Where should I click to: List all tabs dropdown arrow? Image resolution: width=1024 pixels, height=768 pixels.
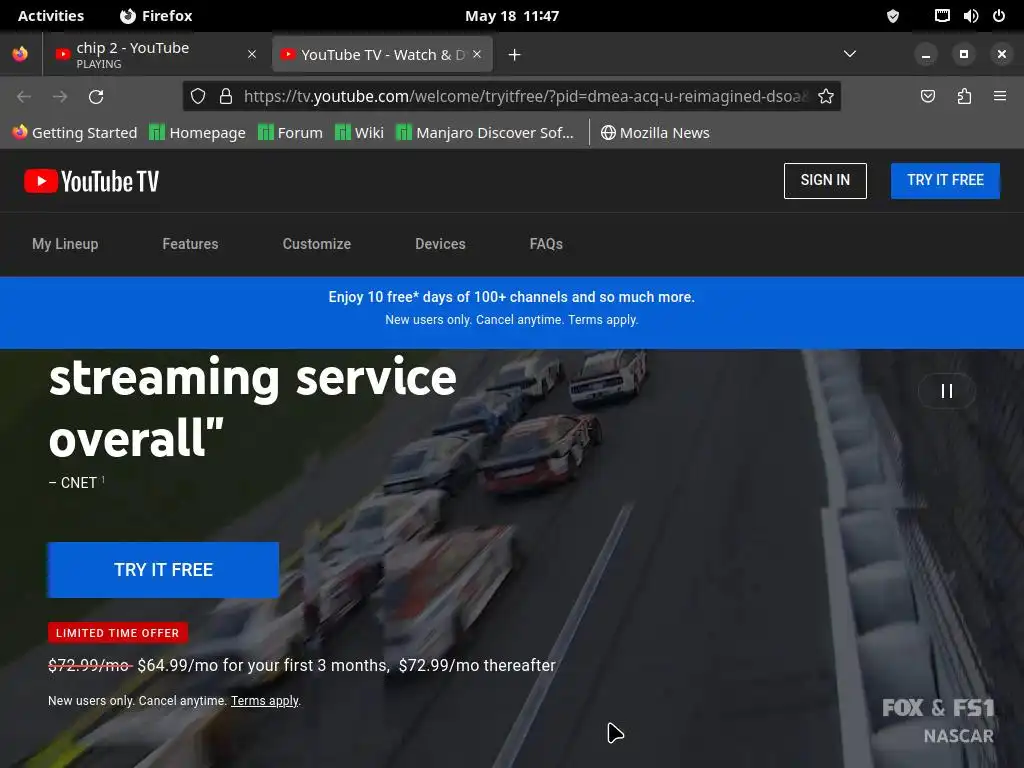pyautogui.click(x=850, y=54)
